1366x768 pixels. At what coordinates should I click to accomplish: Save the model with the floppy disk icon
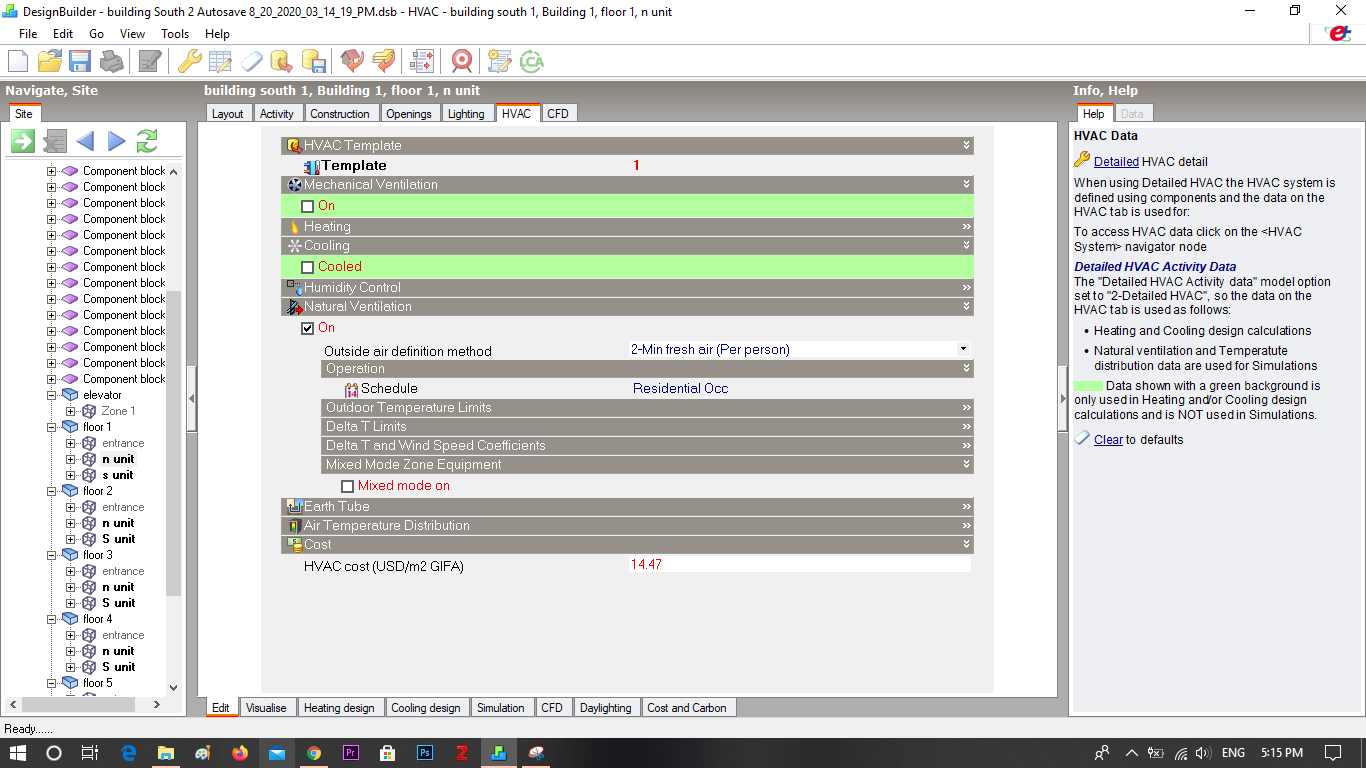click(x=80, y=61)
